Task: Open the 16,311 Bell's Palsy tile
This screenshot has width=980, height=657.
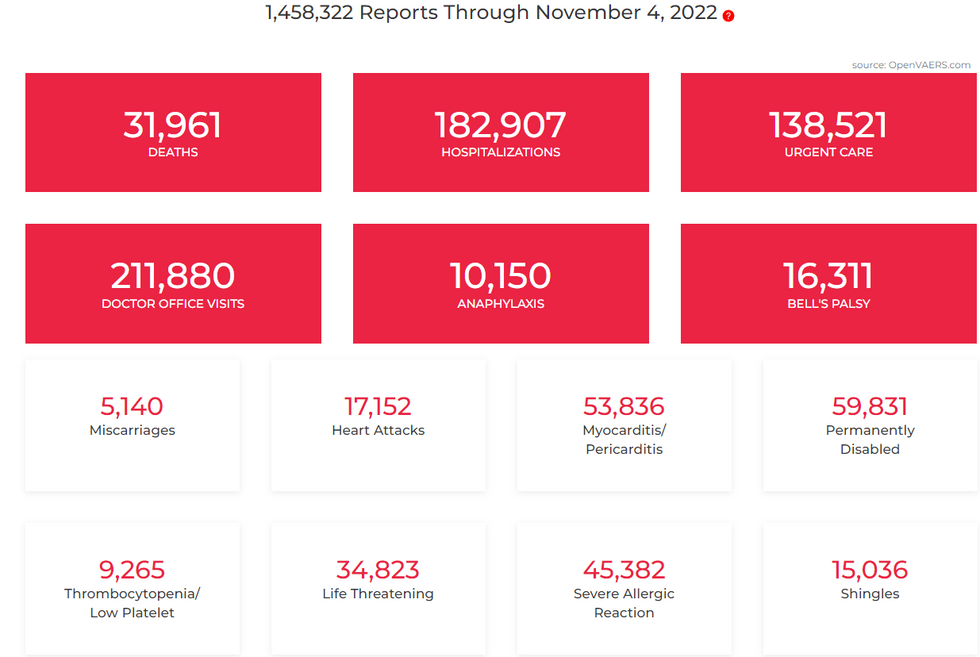Action: [x=828, y=283]
